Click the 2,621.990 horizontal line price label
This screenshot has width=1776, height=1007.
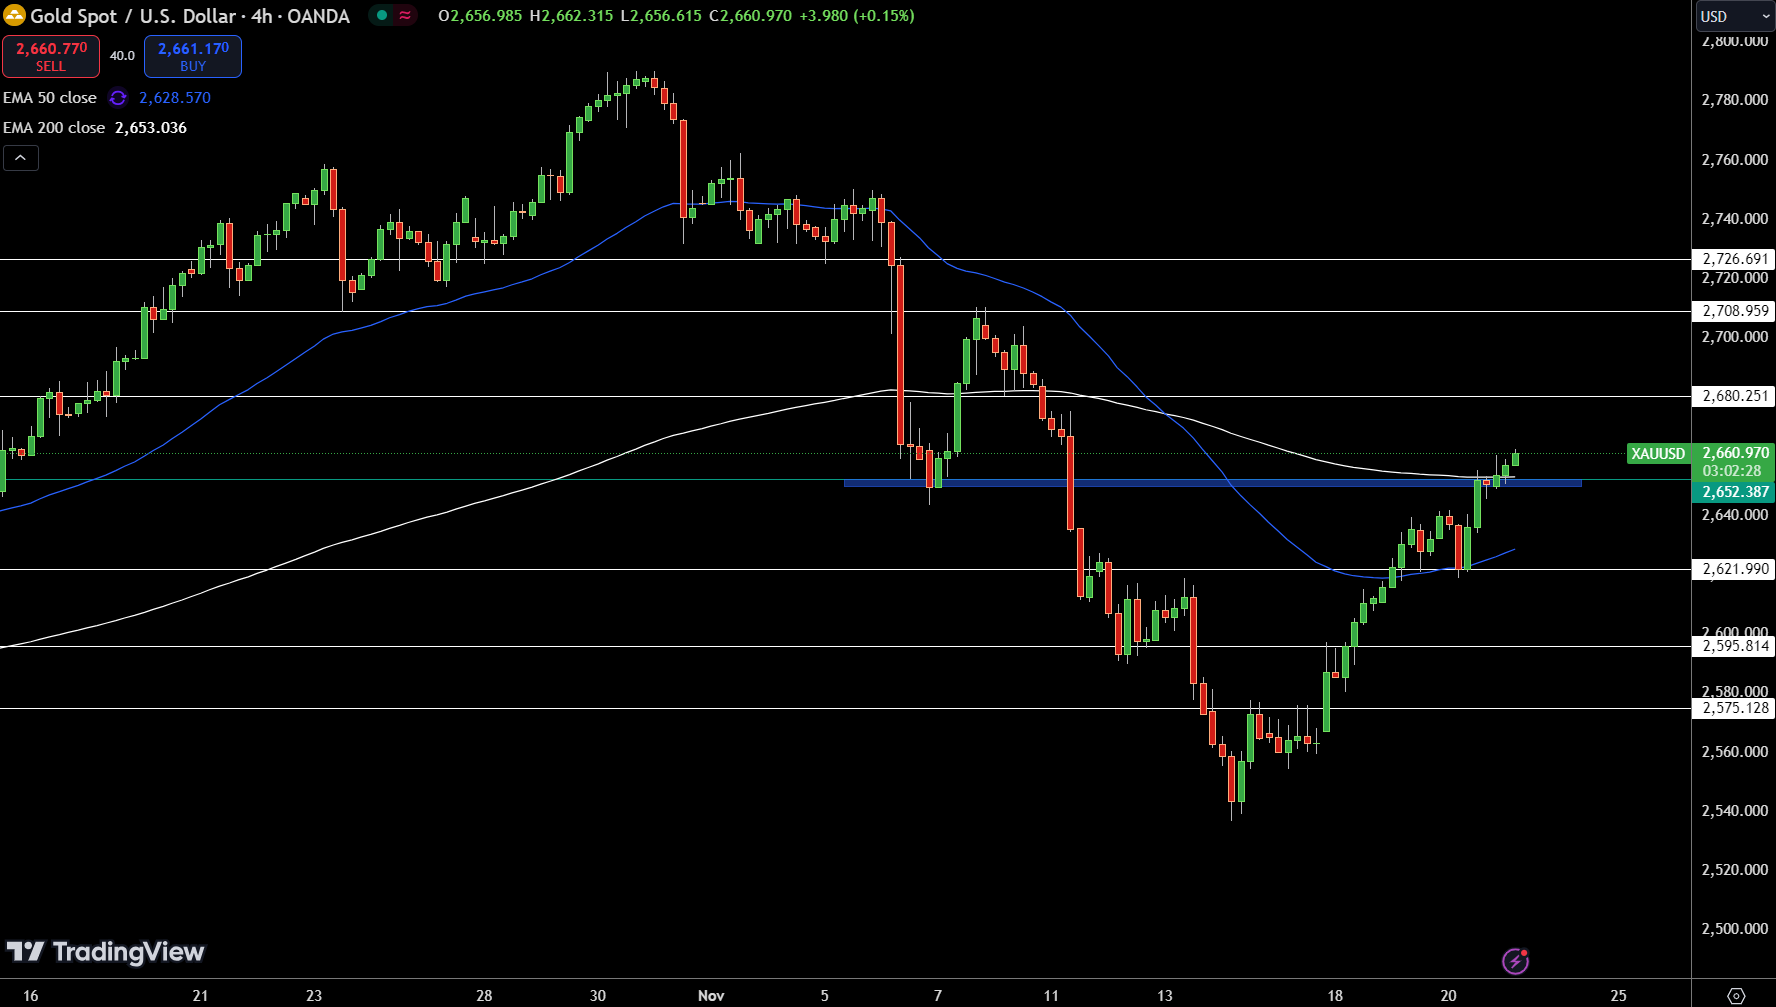(1734, 569)
